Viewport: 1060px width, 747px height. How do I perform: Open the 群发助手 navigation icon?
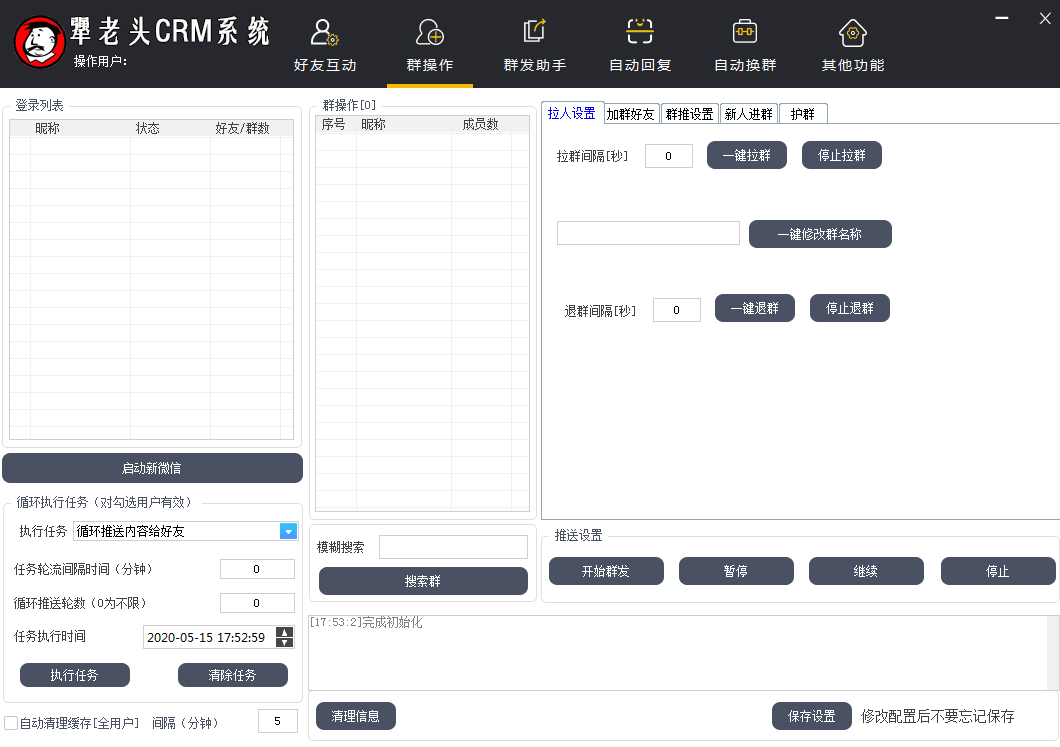pyautogui.click(x=534, y=33)
